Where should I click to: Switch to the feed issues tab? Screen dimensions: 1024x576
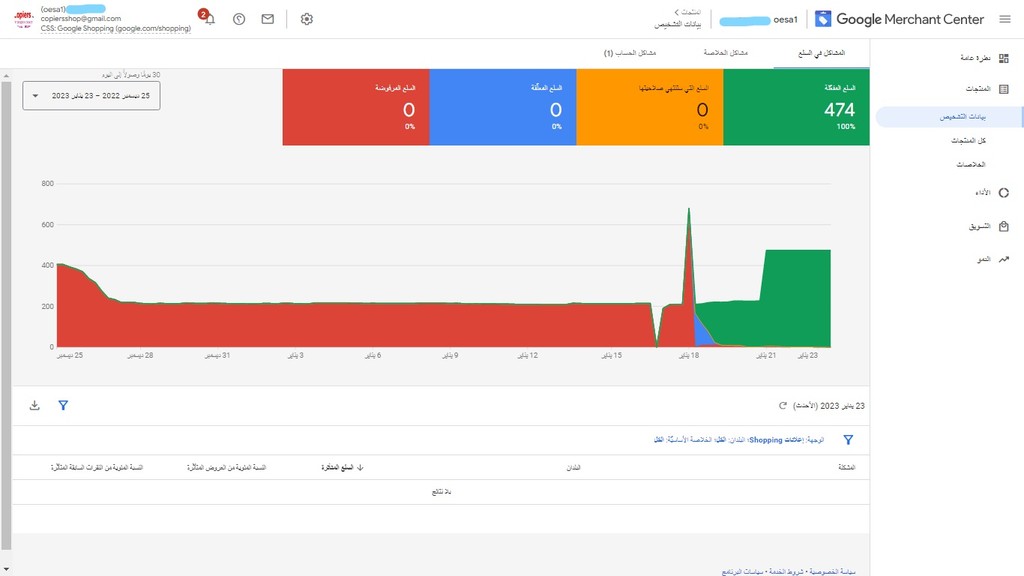726,53
